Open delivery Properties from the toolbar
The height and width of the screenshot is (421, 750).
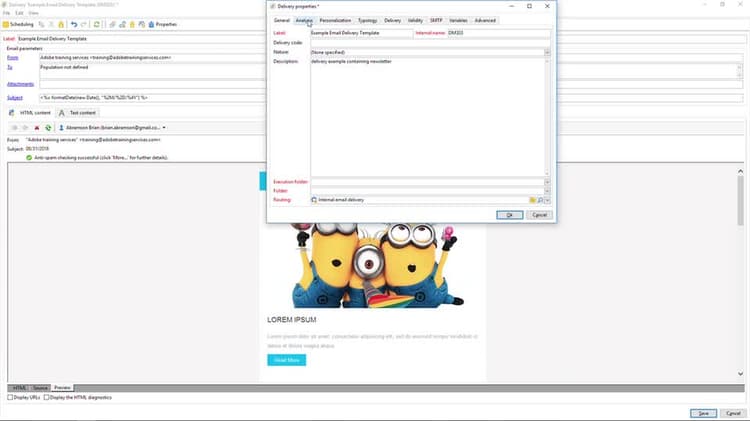[x=163, y=24]
